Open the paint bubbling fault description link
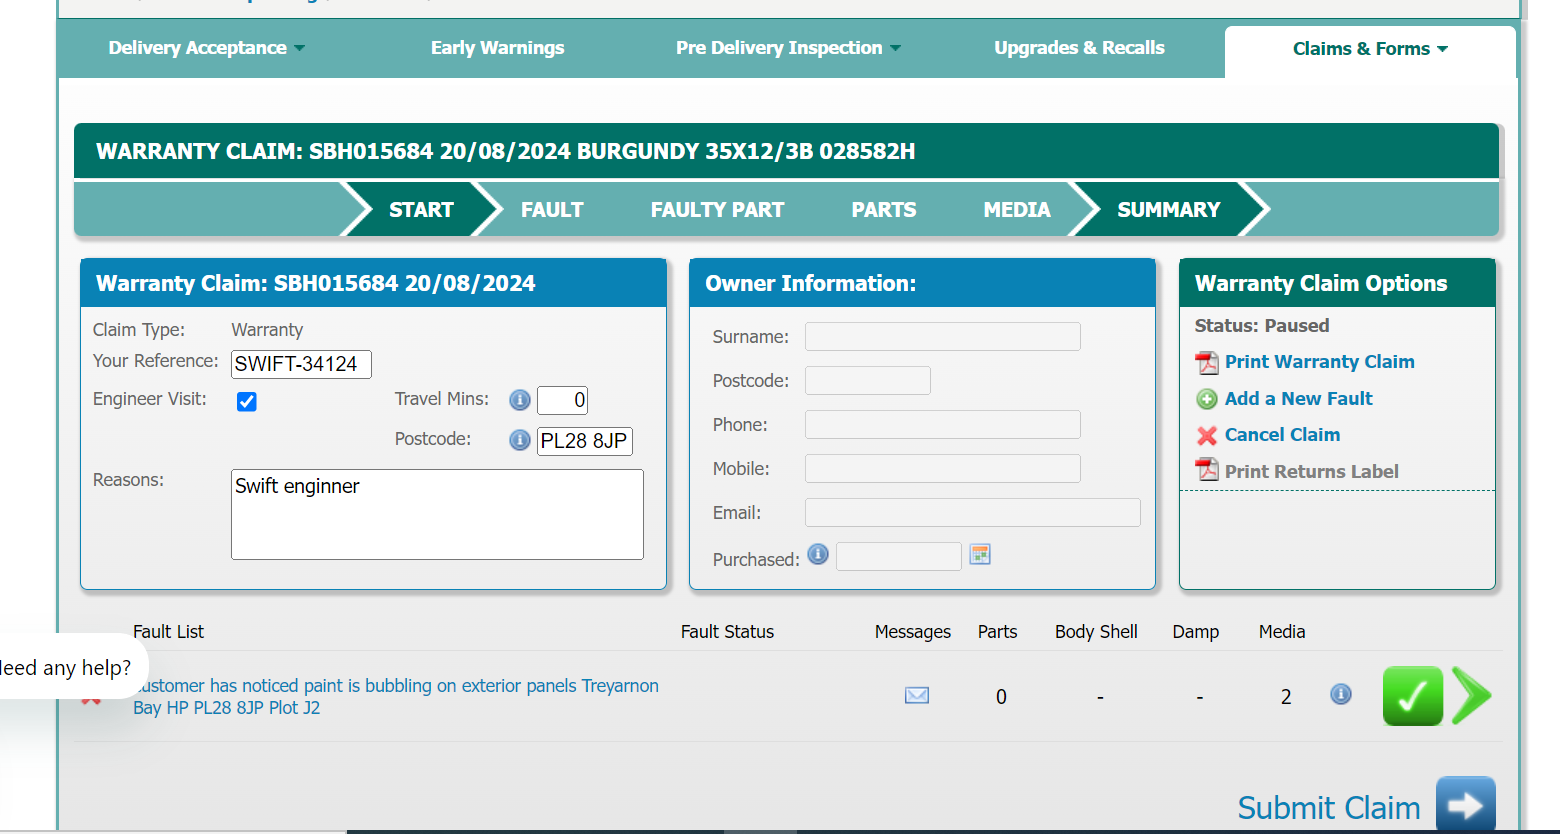Screen dimensions: 1560x834 (x=396, y=697)
